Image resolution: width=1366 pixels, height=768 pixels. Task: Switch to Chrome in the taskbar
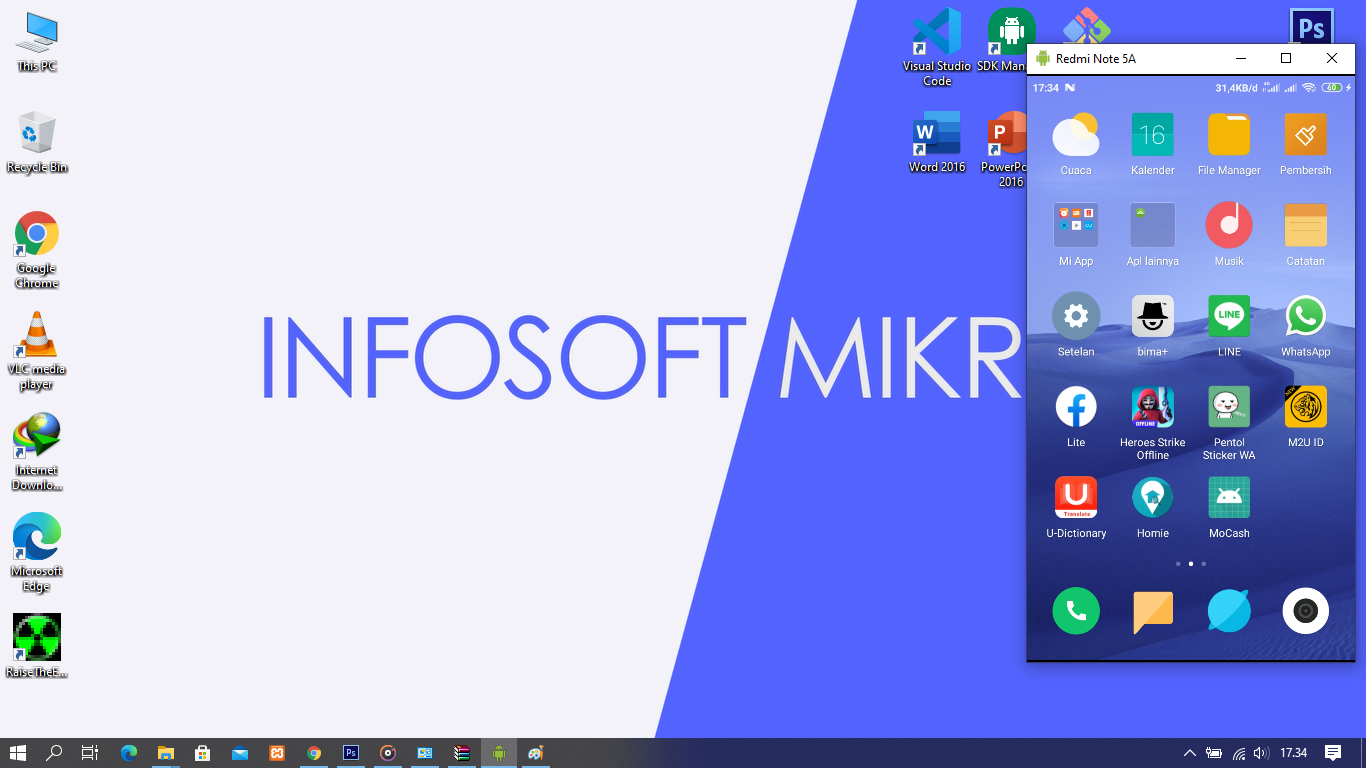[x=314, y=753]
